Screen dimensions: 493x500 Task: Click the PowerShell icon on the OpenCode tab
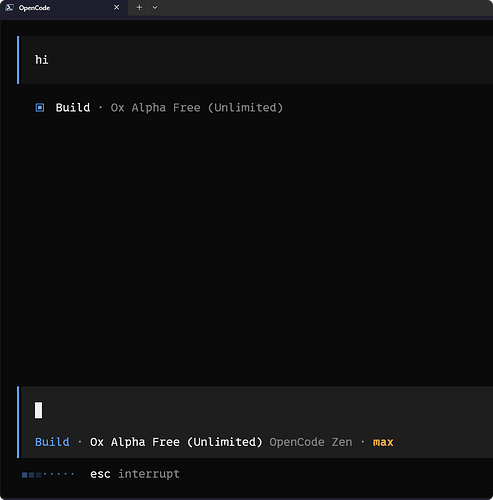9,8
